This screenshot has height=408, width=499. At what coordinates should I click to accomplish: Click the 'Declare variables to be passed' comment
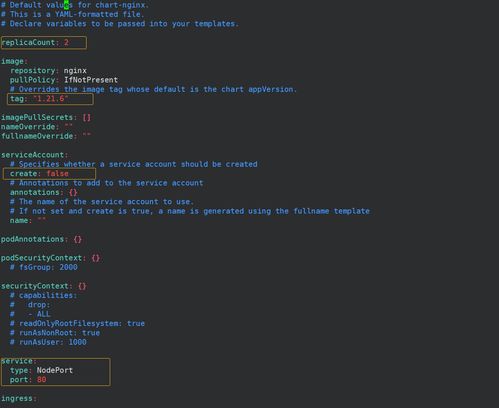[x=120, y=24]
